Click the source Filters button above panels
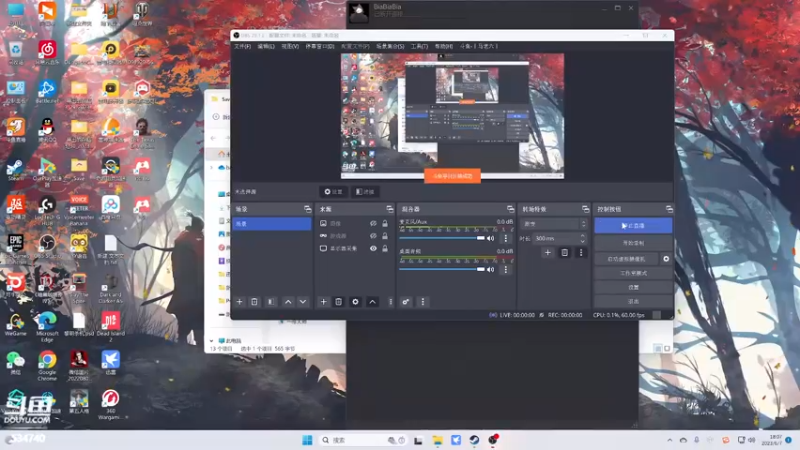800x450 pixels. click(365, 192)
